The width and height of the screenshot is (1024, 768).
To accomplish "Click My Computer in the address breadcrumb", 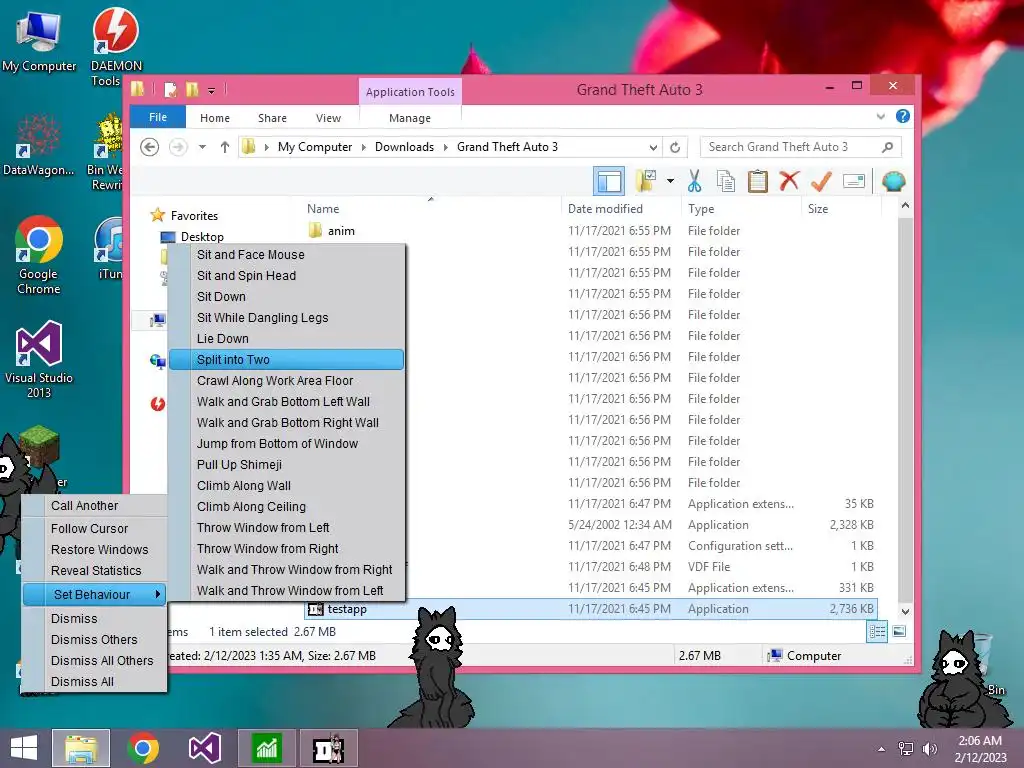I will (315, 147).
